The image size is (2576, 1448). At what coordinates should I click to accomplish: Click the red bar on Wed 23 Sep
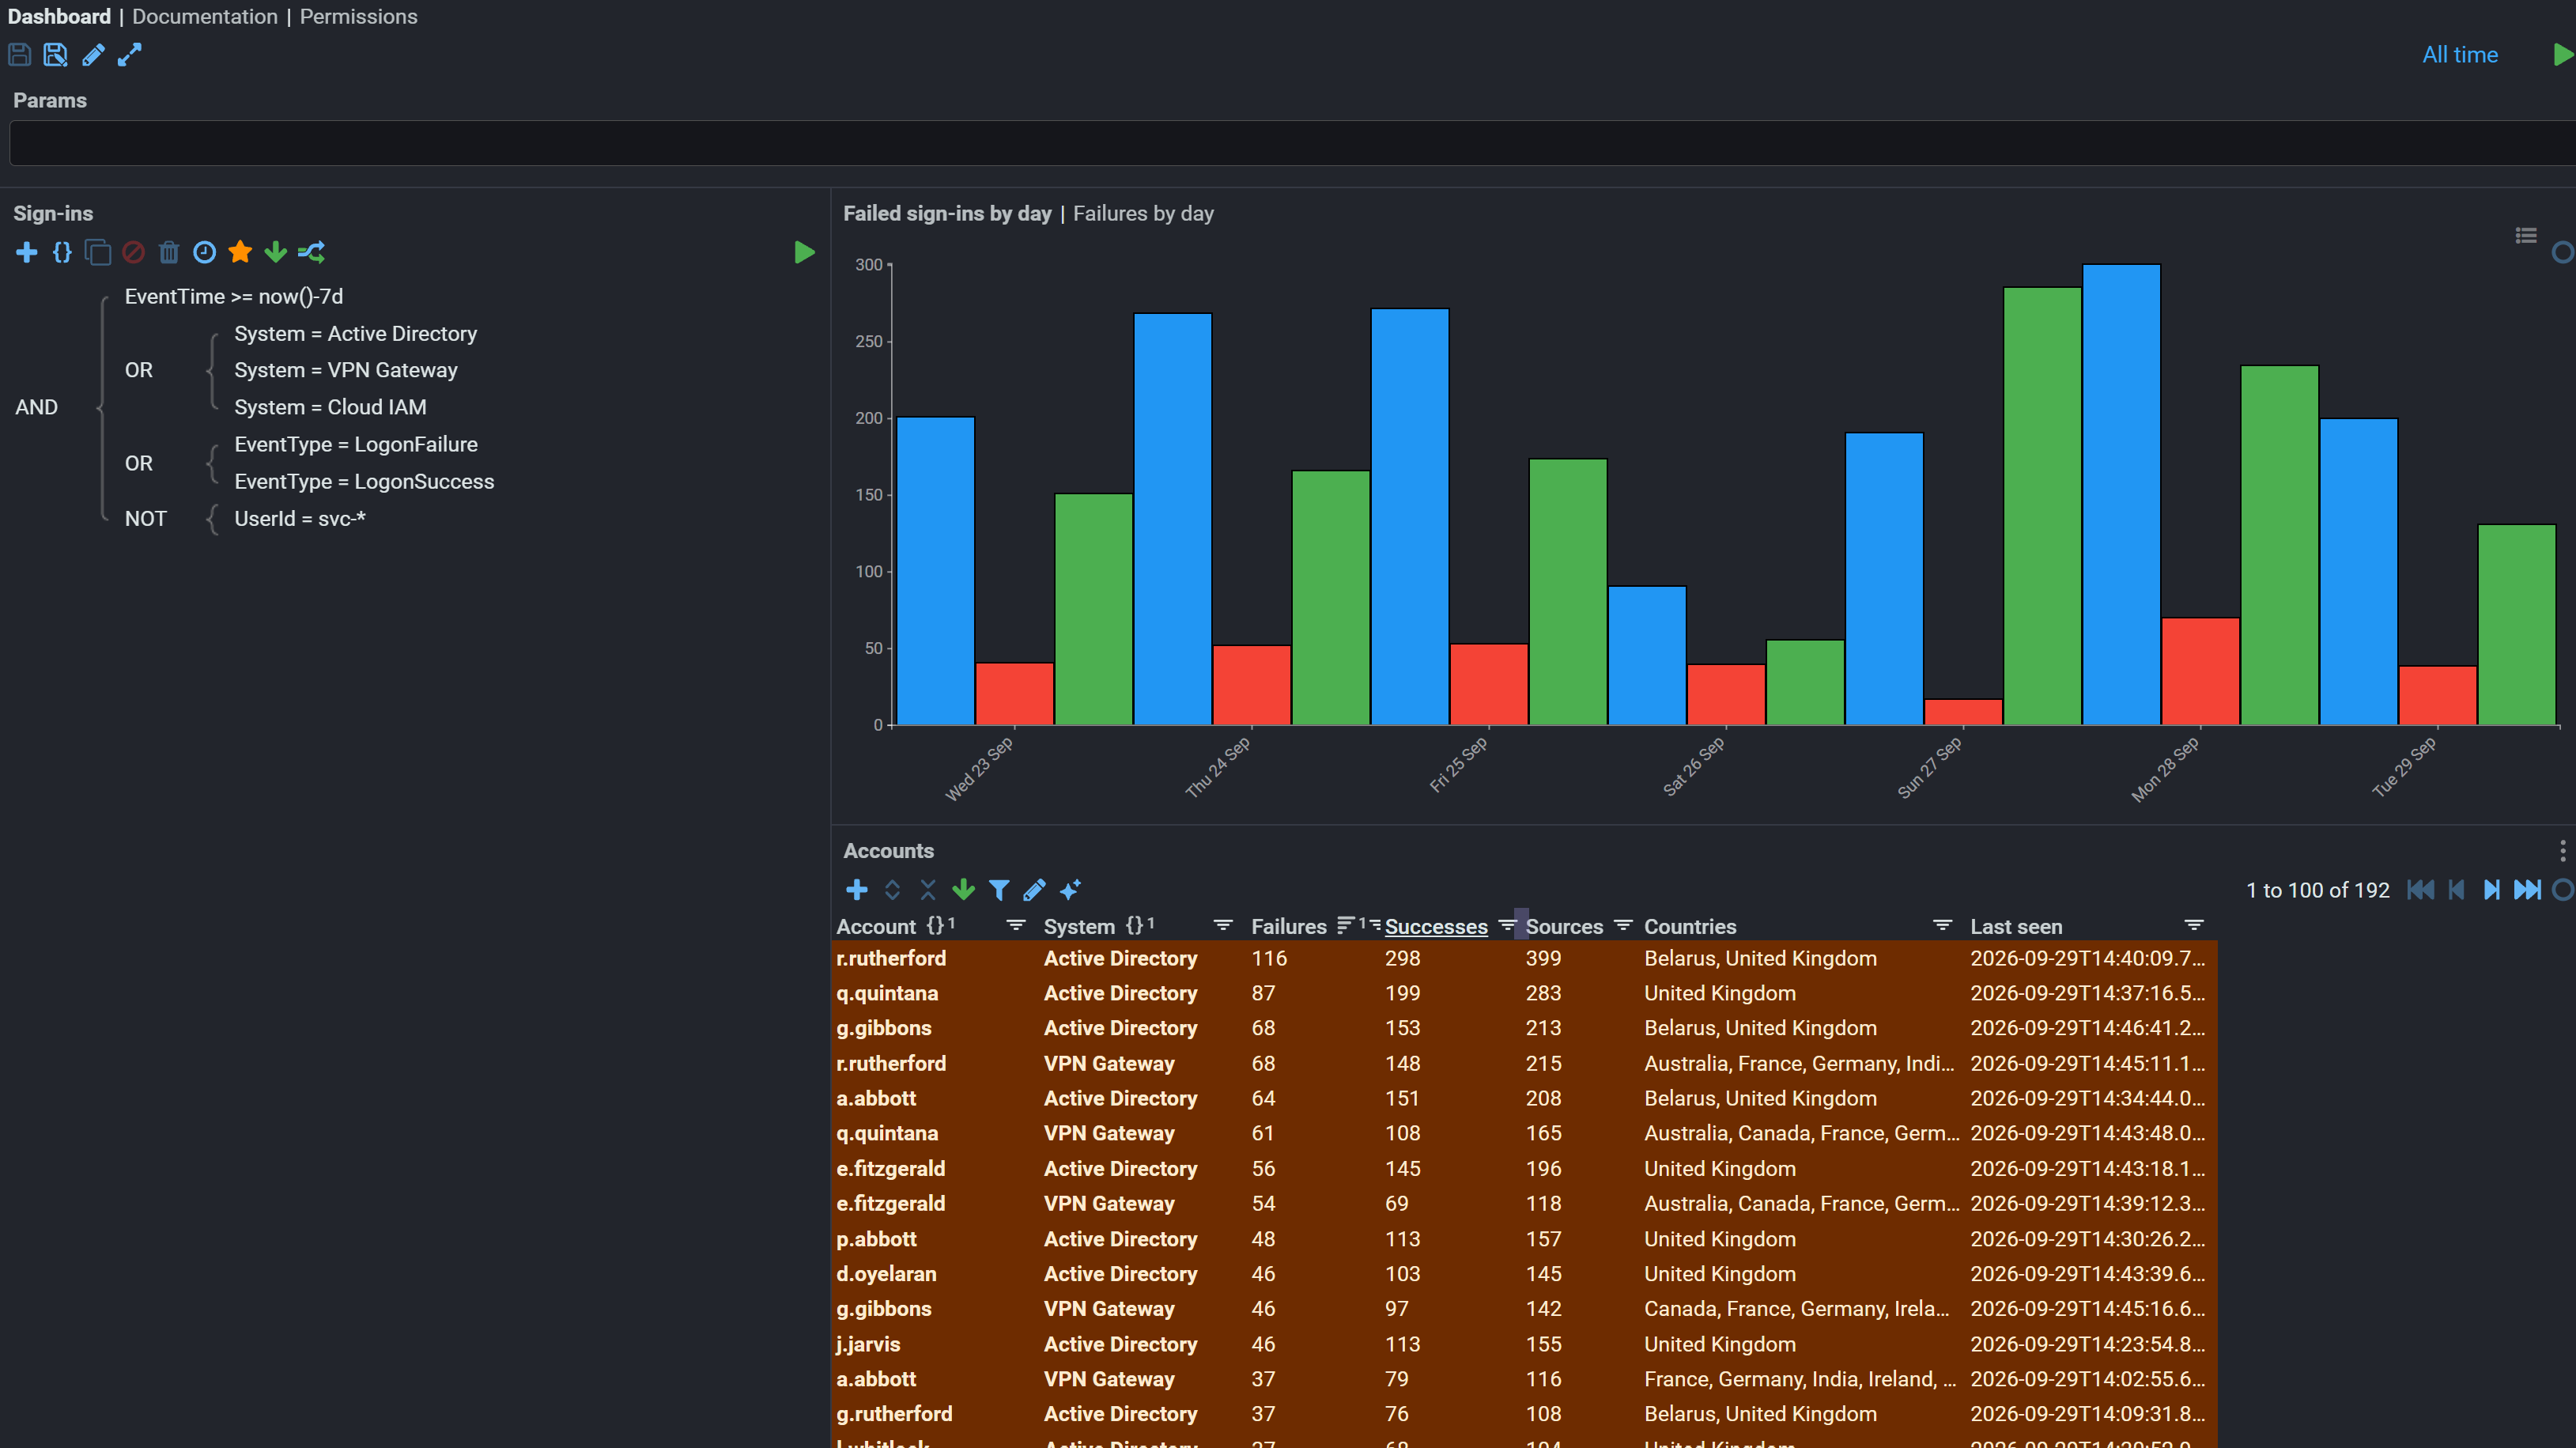(1014, 693)
